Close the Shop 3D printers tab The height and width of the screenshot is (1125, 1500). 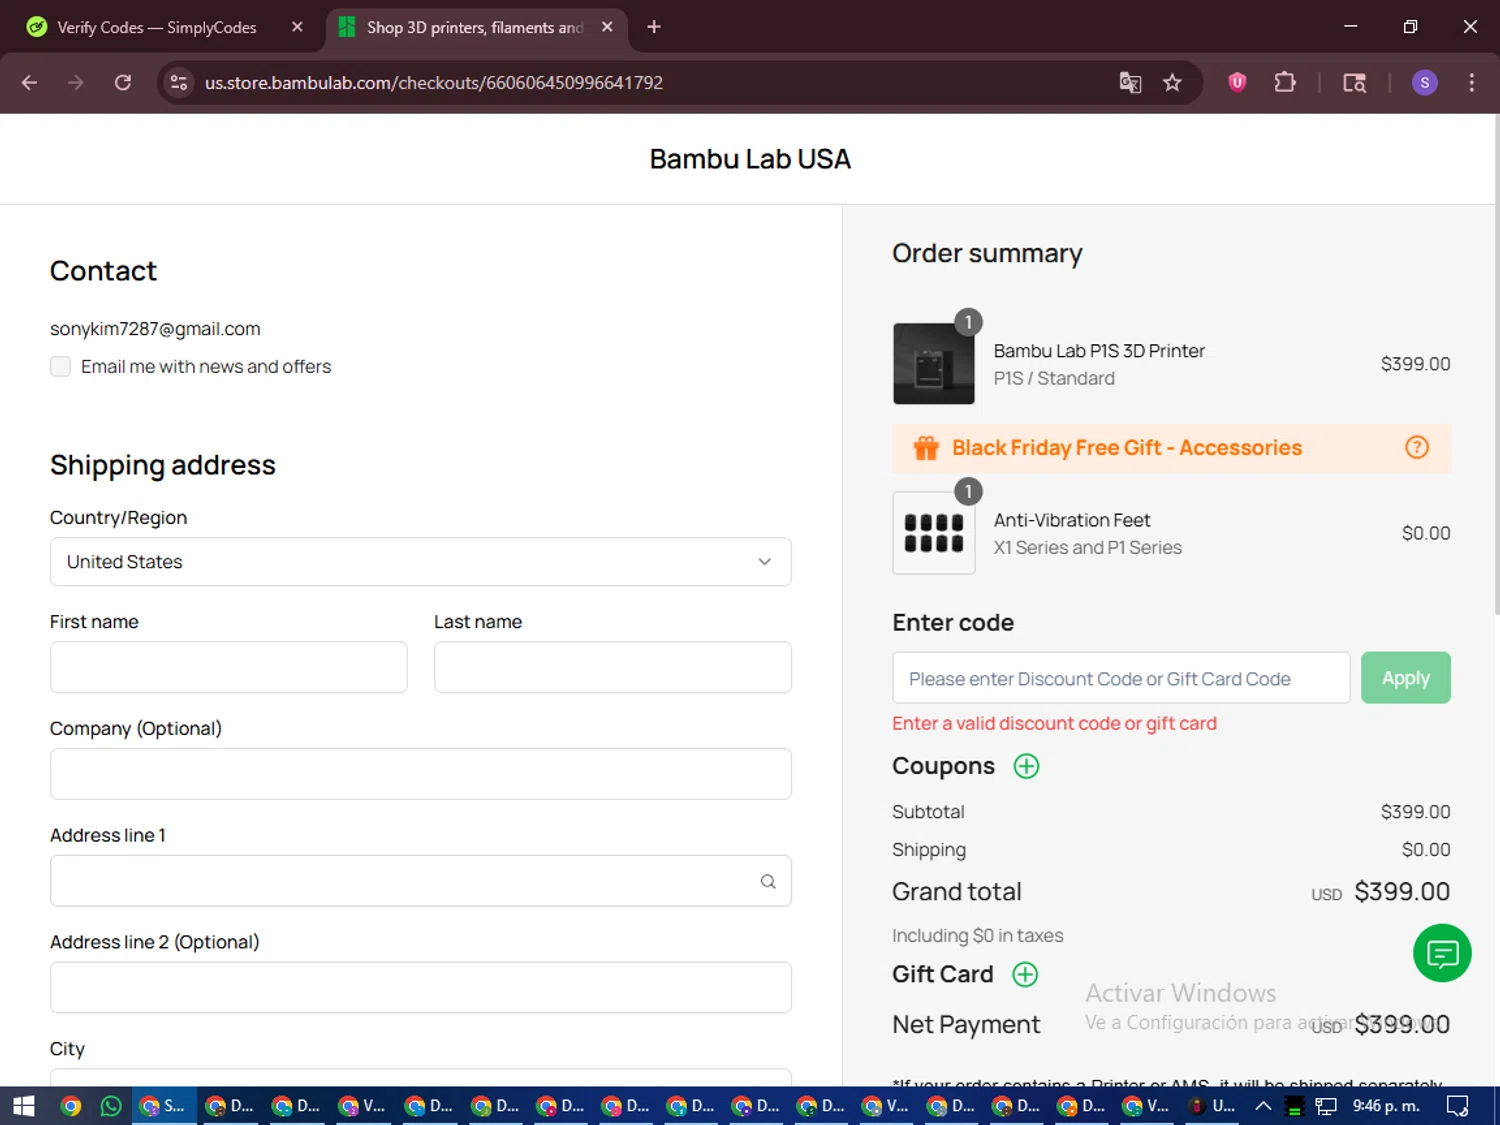point(607,27)
